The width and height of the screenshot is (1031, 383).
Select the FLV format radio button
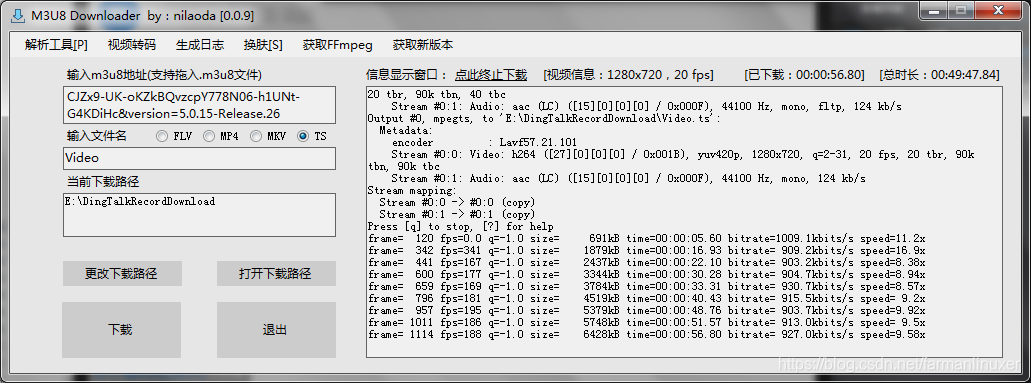pyautogui.click(x=162, y=136)
